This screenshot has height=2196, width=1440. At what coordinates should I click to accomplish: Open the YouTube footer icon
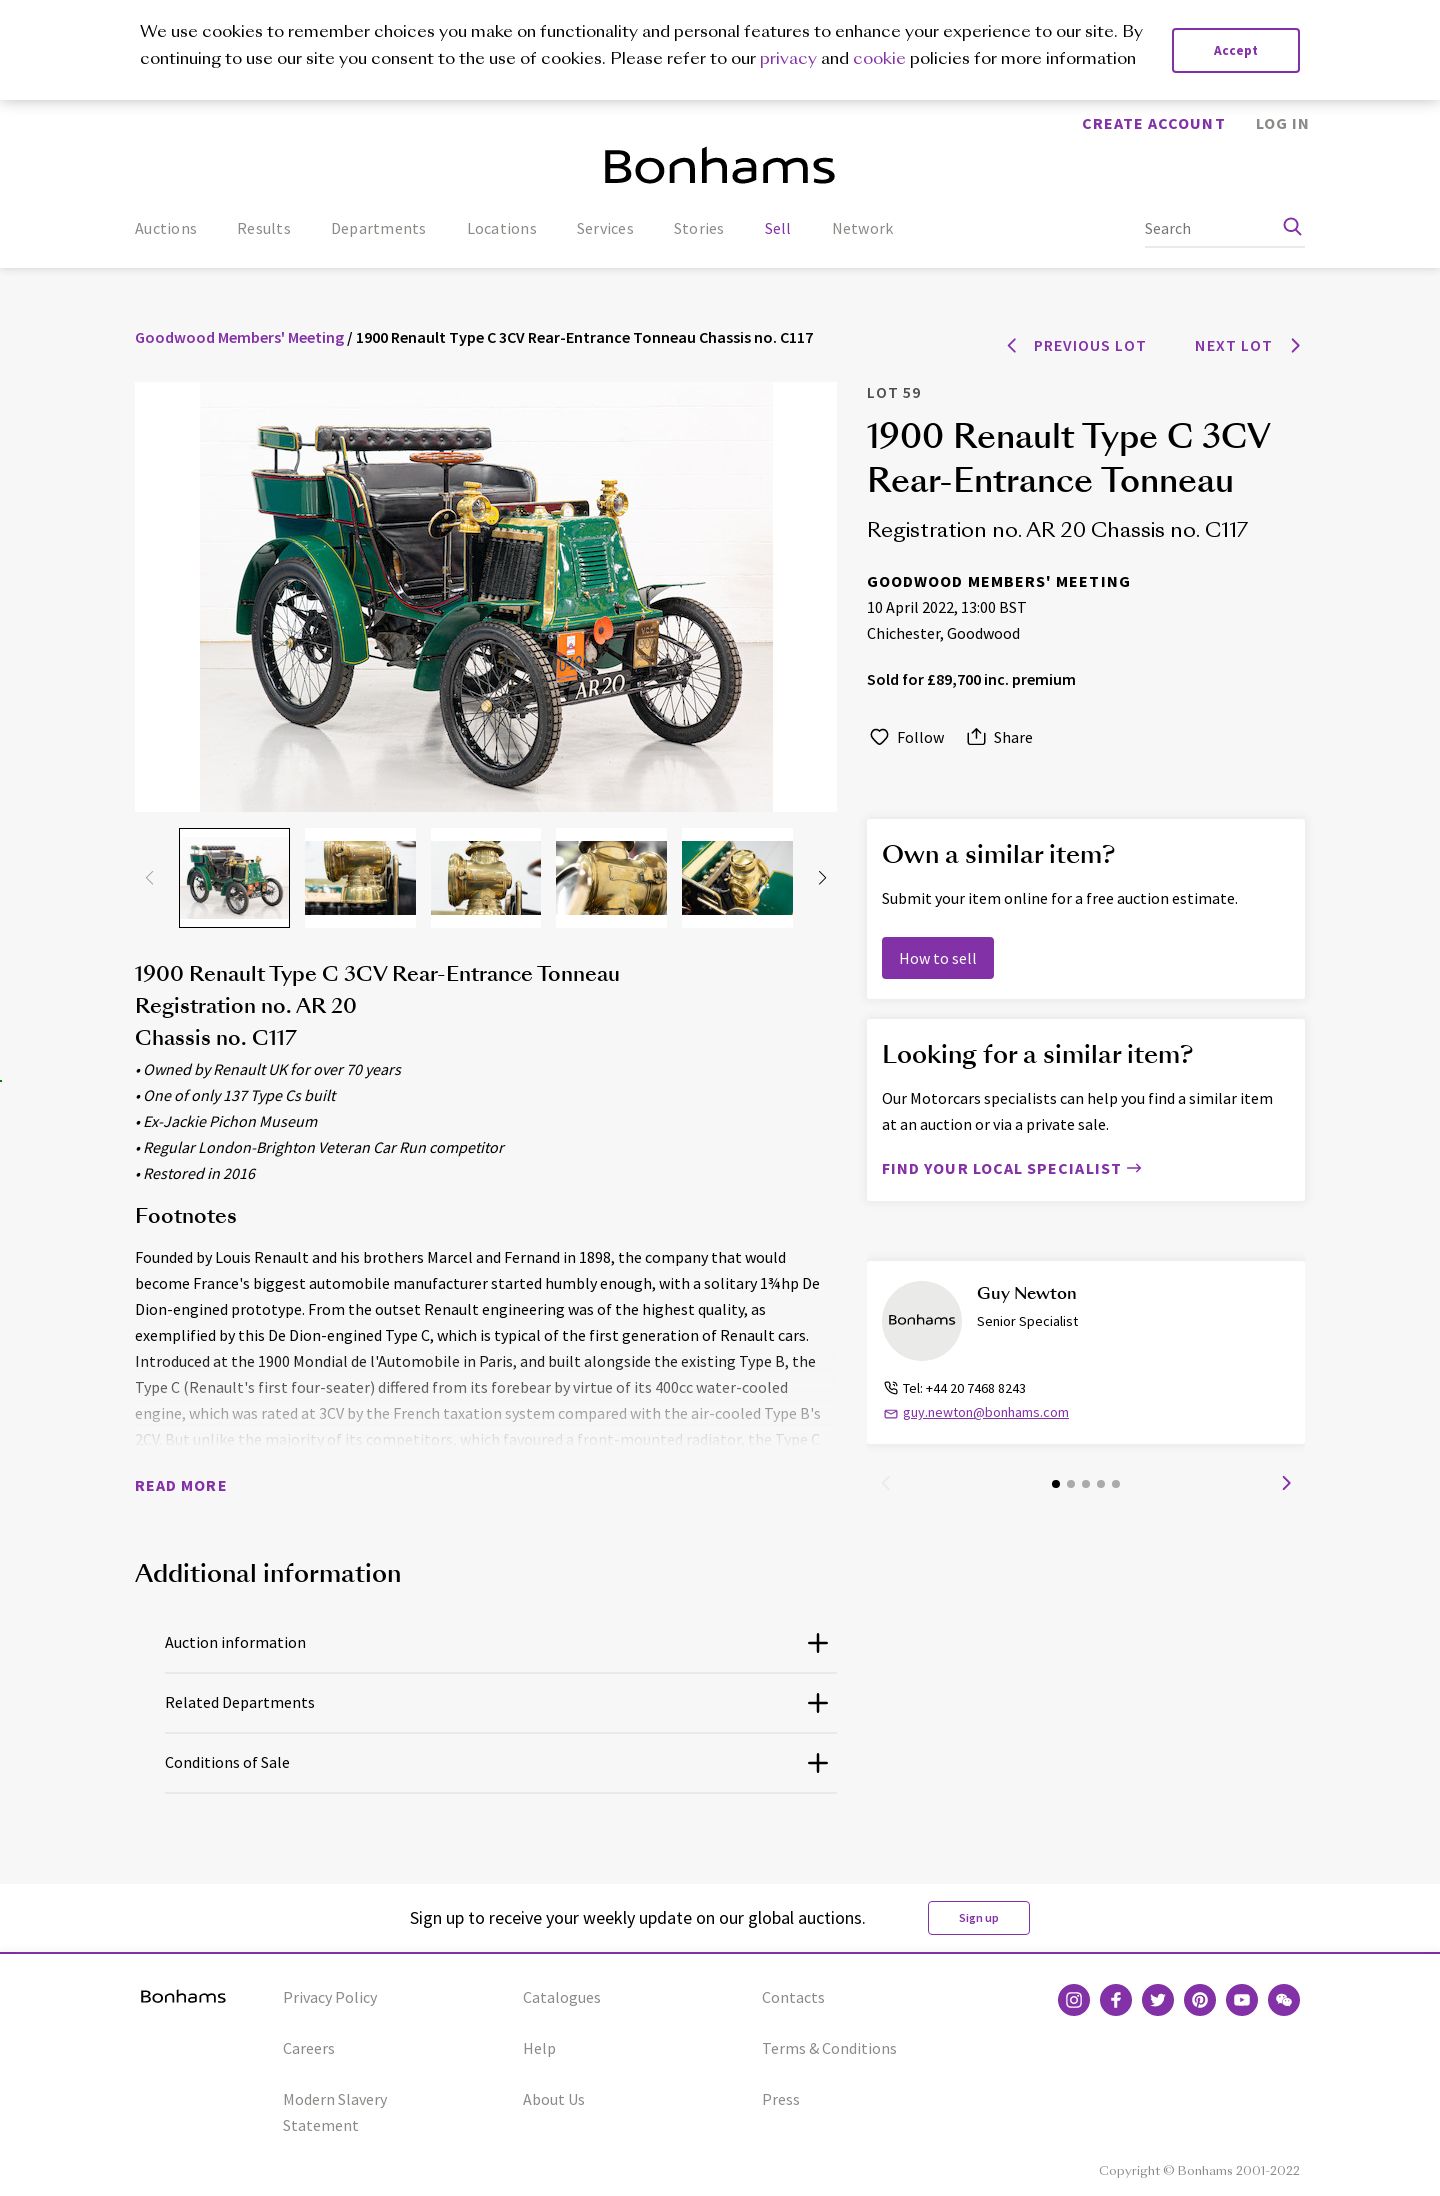click(1242, 2000)
